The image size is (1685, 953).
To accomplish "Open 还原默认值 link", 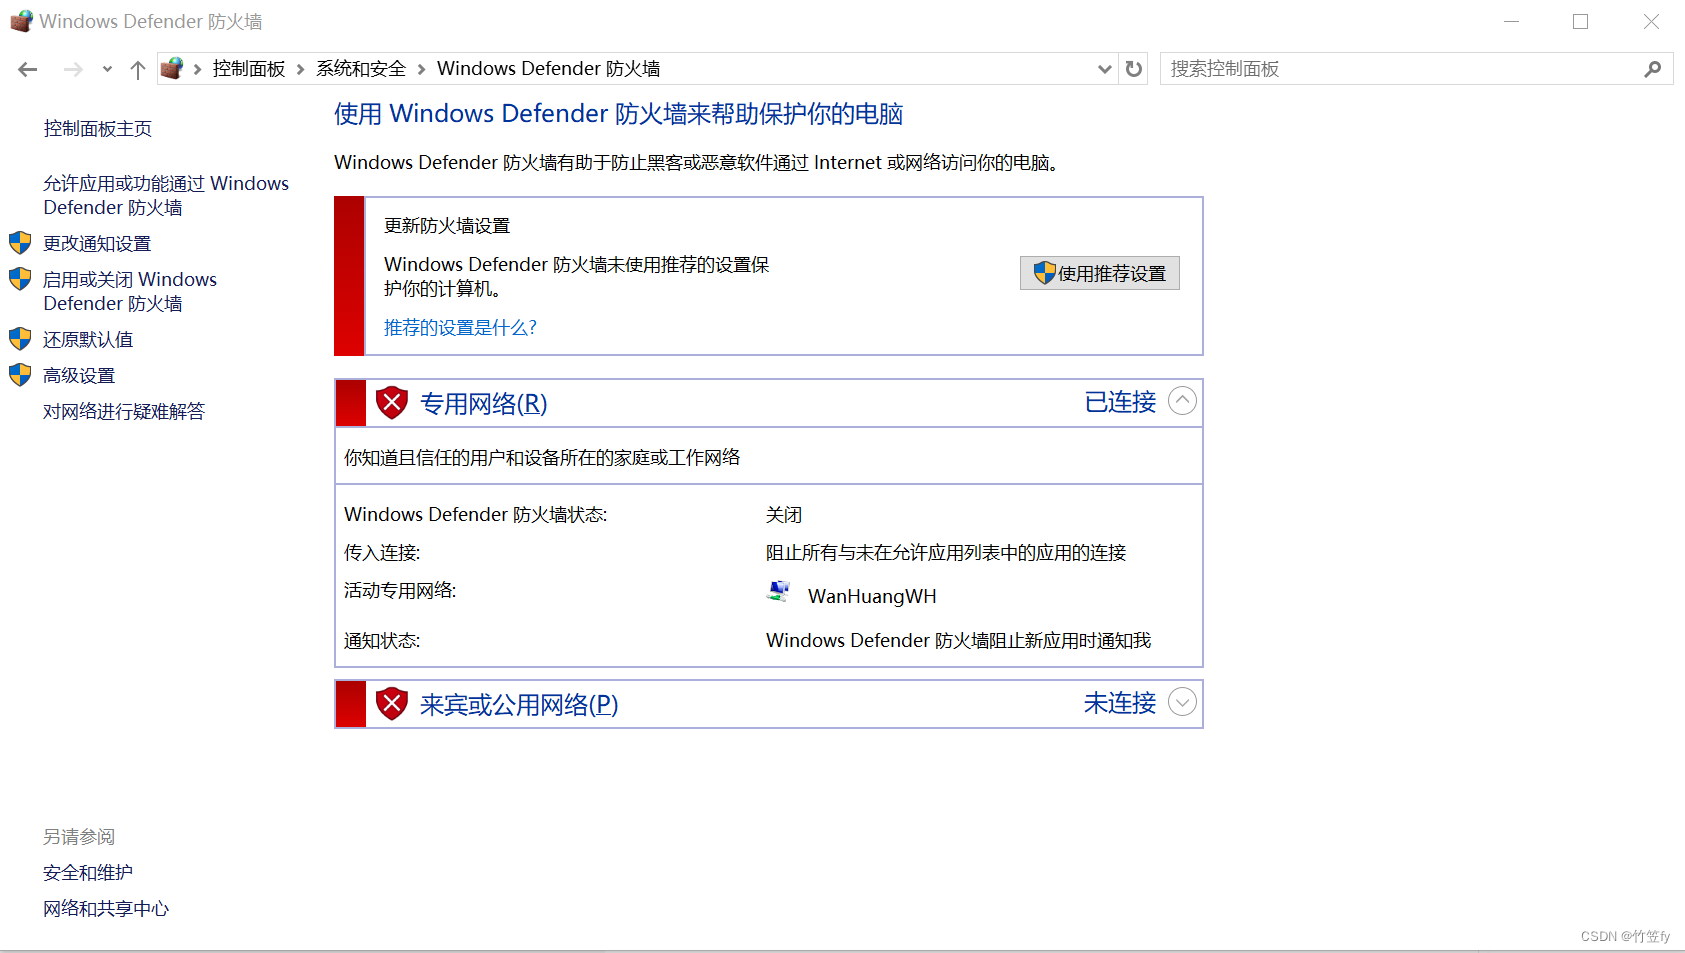I will coord(88,340).
